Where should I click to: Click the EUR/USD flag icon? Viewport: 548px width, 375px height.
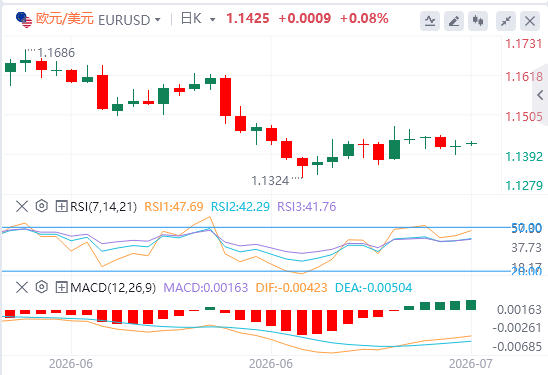tap(24, 20)
